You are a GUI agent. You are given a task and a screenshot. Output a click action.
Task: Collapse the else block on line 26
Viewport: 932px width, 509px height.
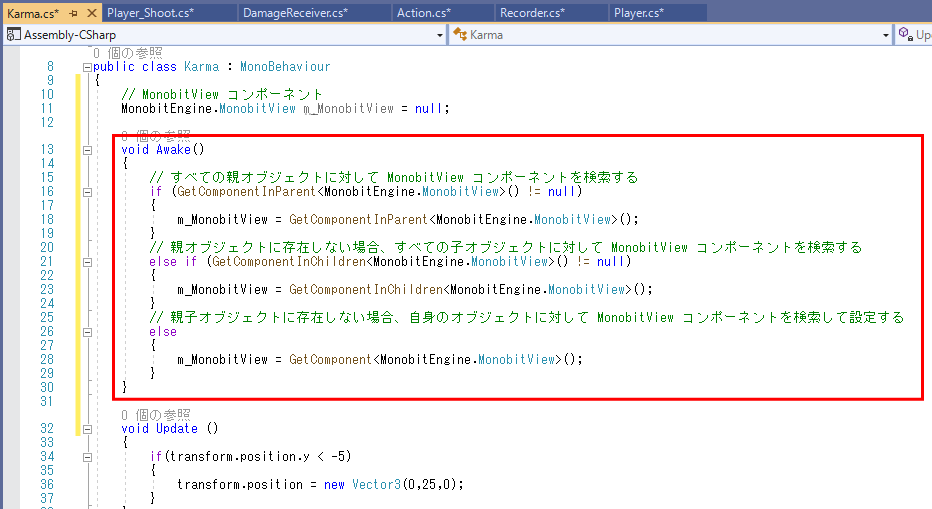point(87,332)
